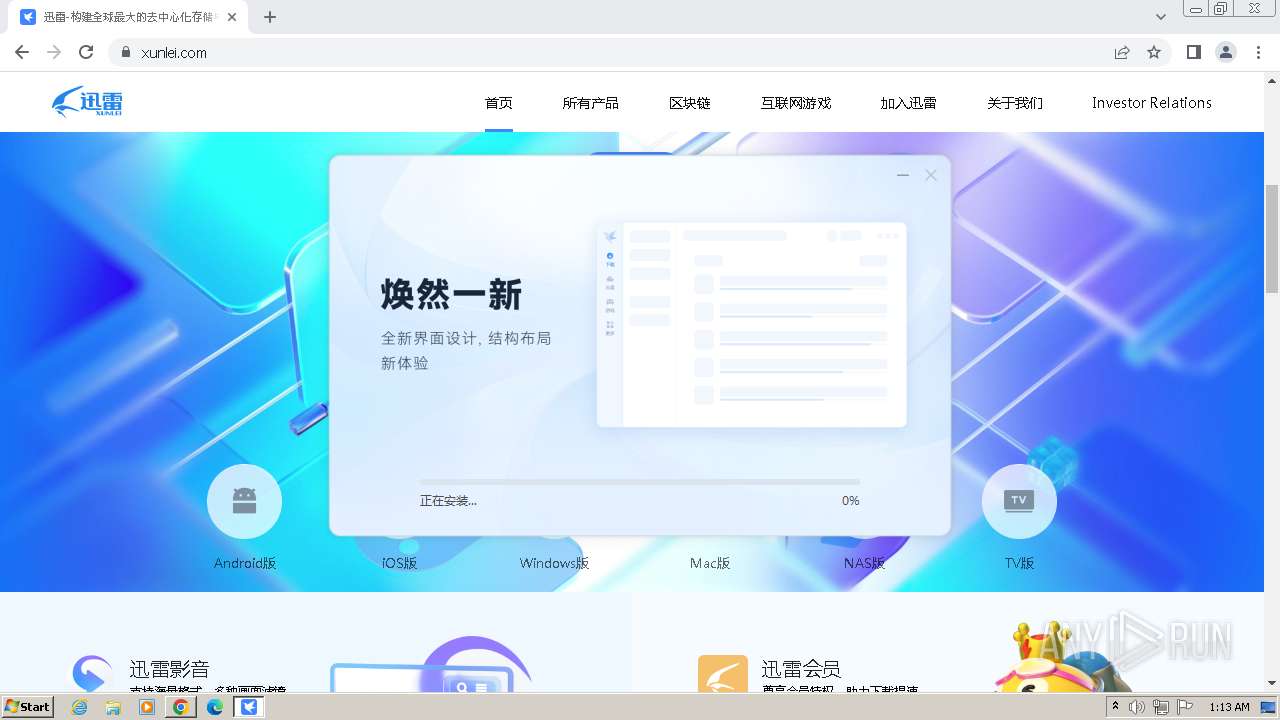Open the Action Center flag icon
The height and width of the screenshot is (720, 1280).
pyautogui.click(x=1185, y=707)
